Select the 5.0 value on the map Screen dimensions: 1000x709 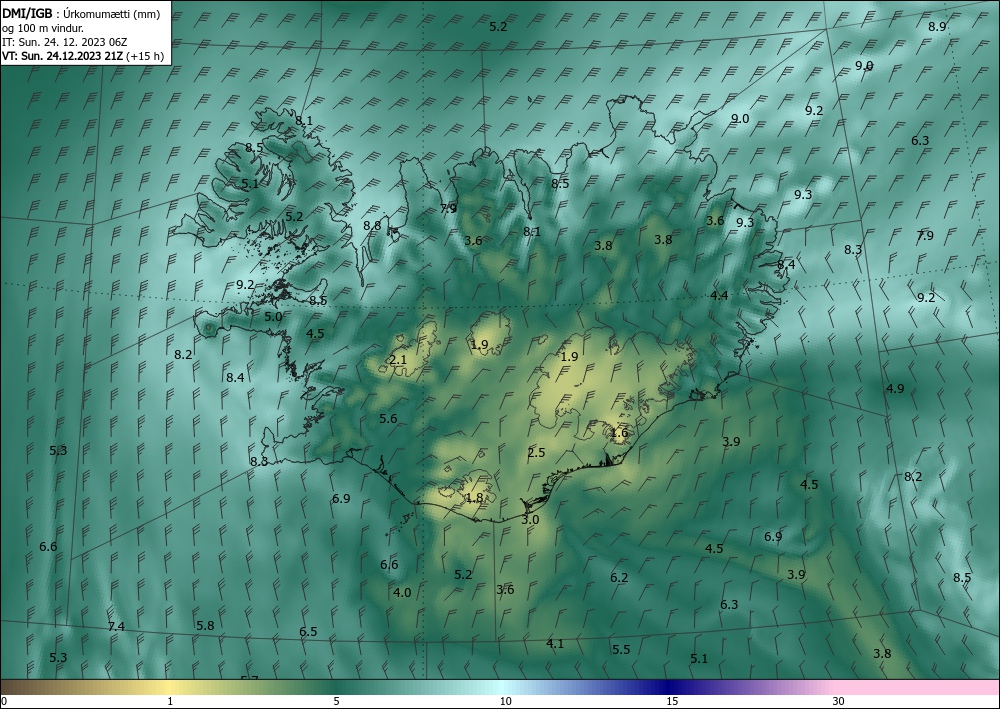point(273,316)
